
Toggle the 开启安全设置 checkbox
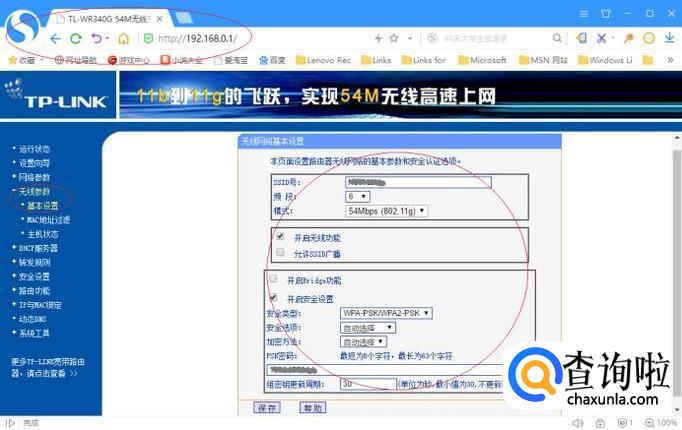[273, 298]
